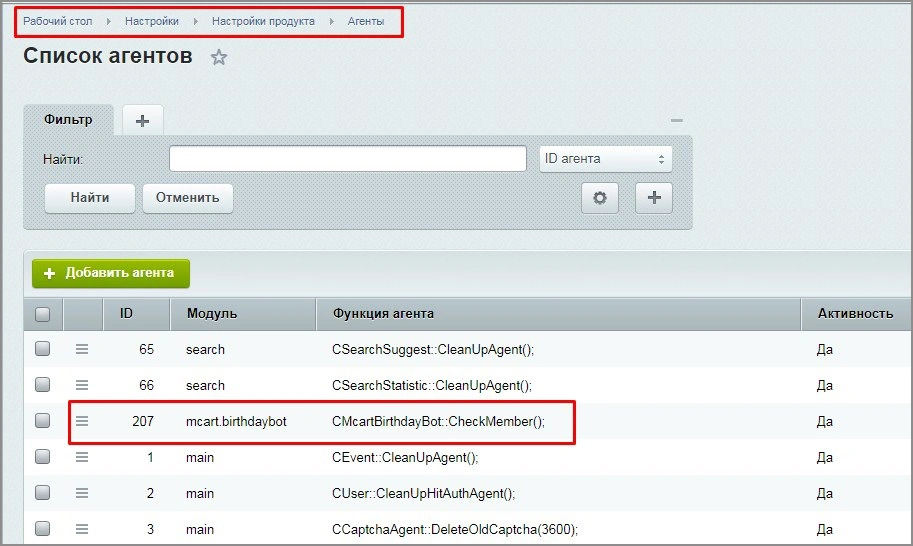Screen dimensions: 913x546
Task: Add page to favorites with star icon
Action: tap(219, 57)
